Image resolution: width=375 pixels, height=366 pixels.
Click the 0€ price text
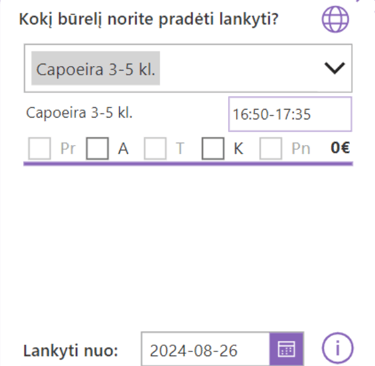click(340, 148)
